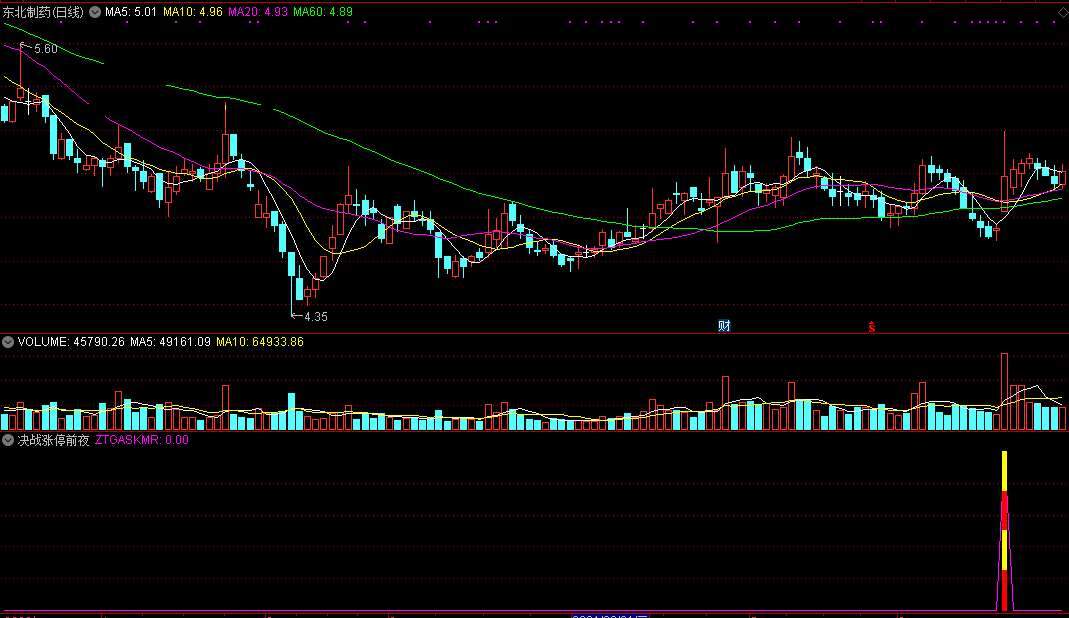Image resolution: width=1069 pixels, height=618 pixels.
Task: Click the 5.60 high price annotation
Action: point(45,48)
